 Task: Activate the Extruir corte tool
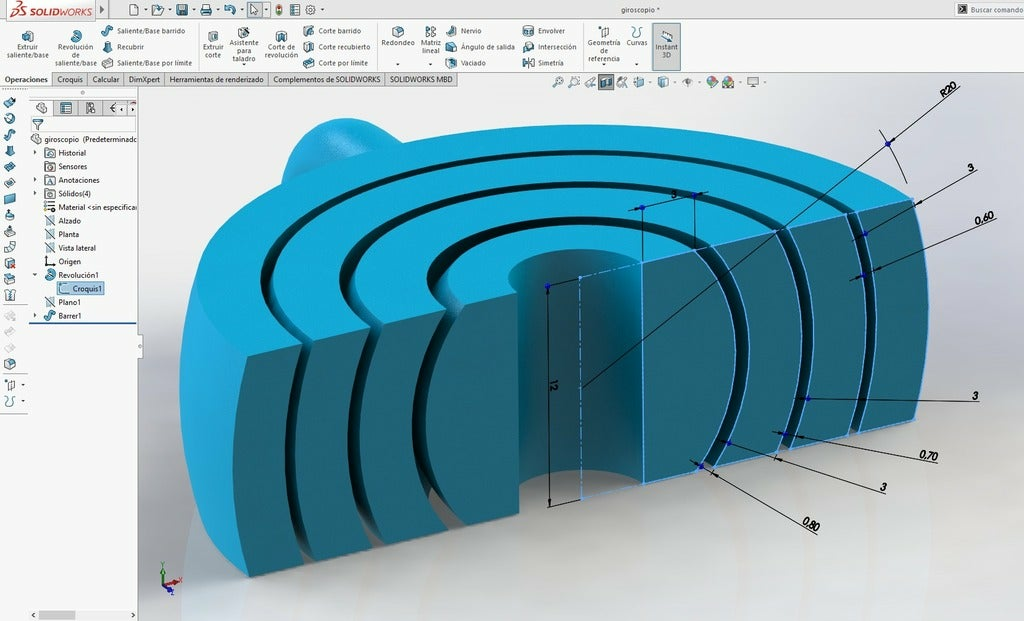[213, 44]
